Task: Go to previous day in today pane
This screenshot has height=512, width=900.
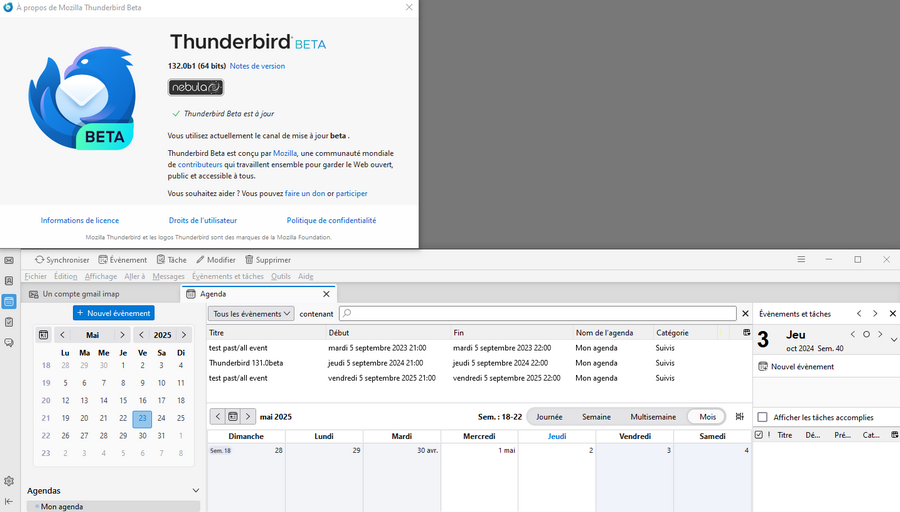Action: [853, 334]
